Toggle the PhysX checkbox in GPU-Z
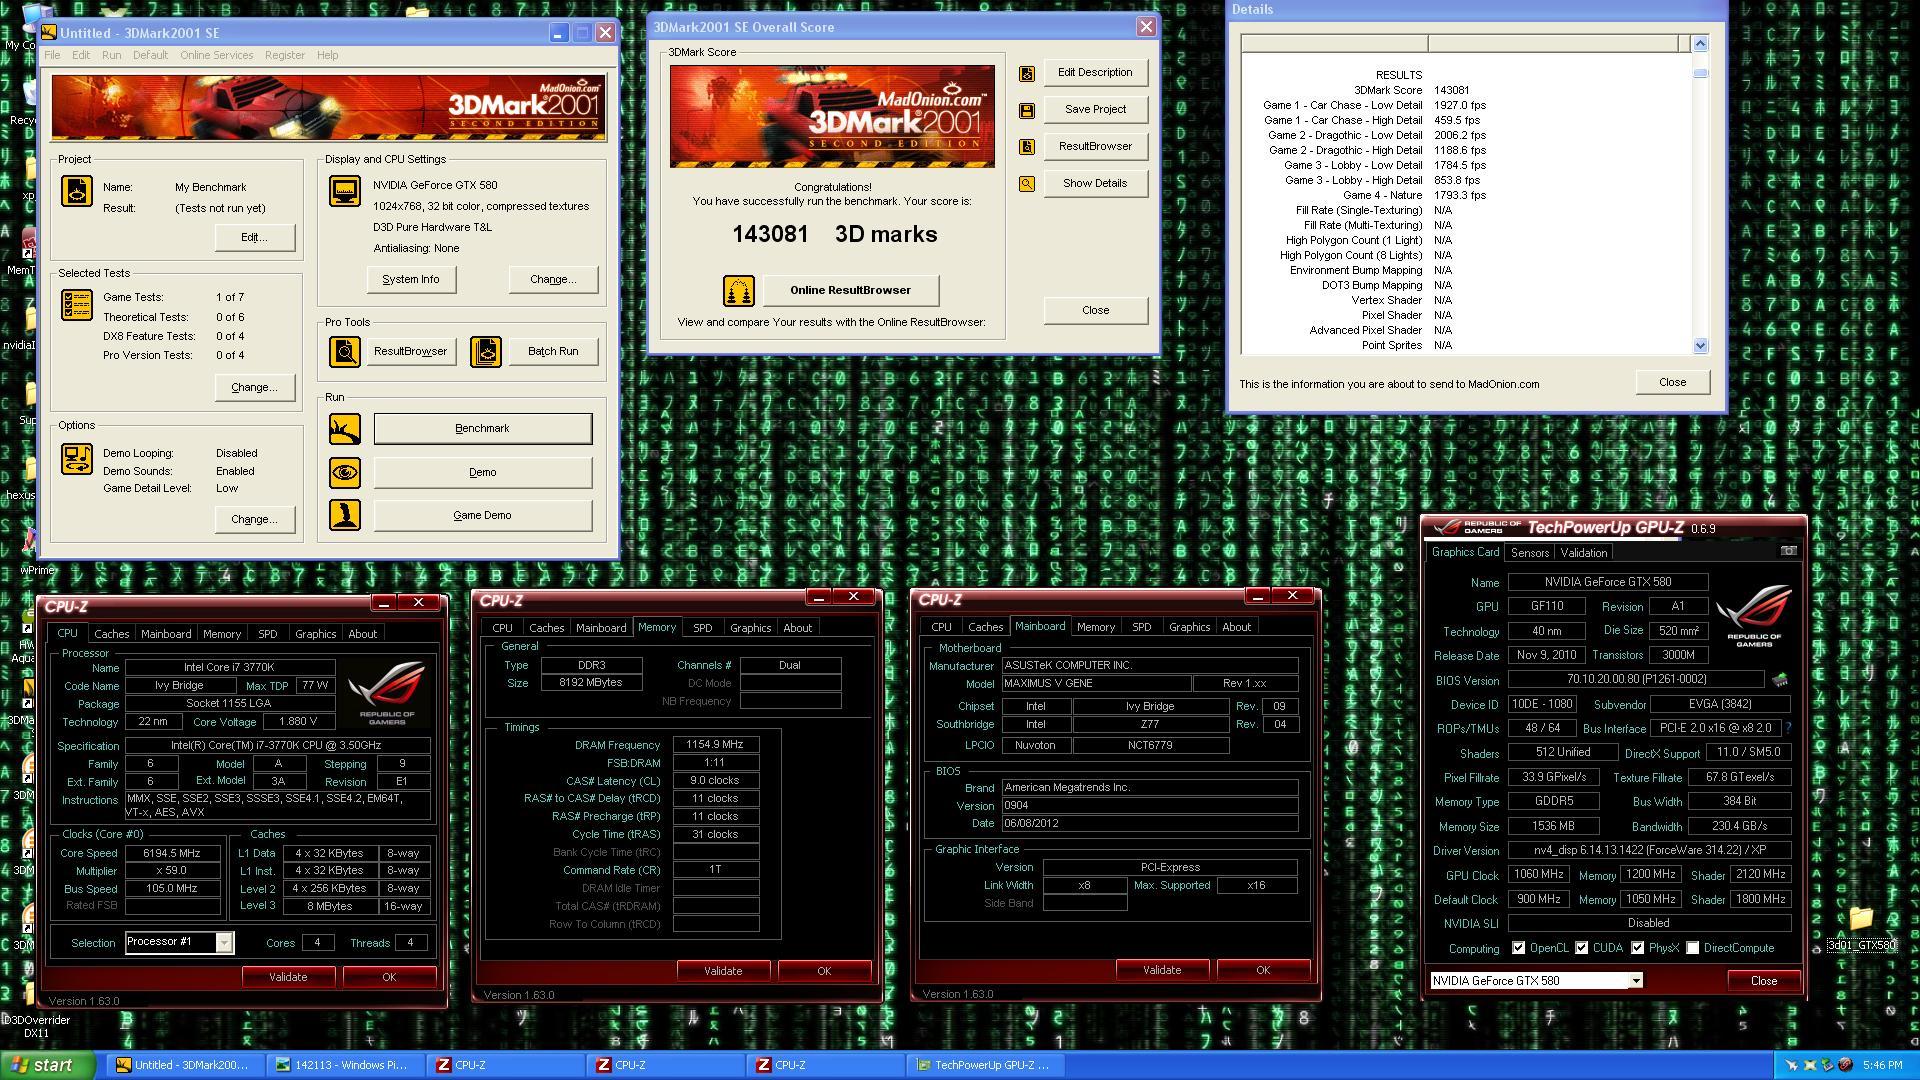This screenshot has height=1080, width=1920. click(1637, 948)
